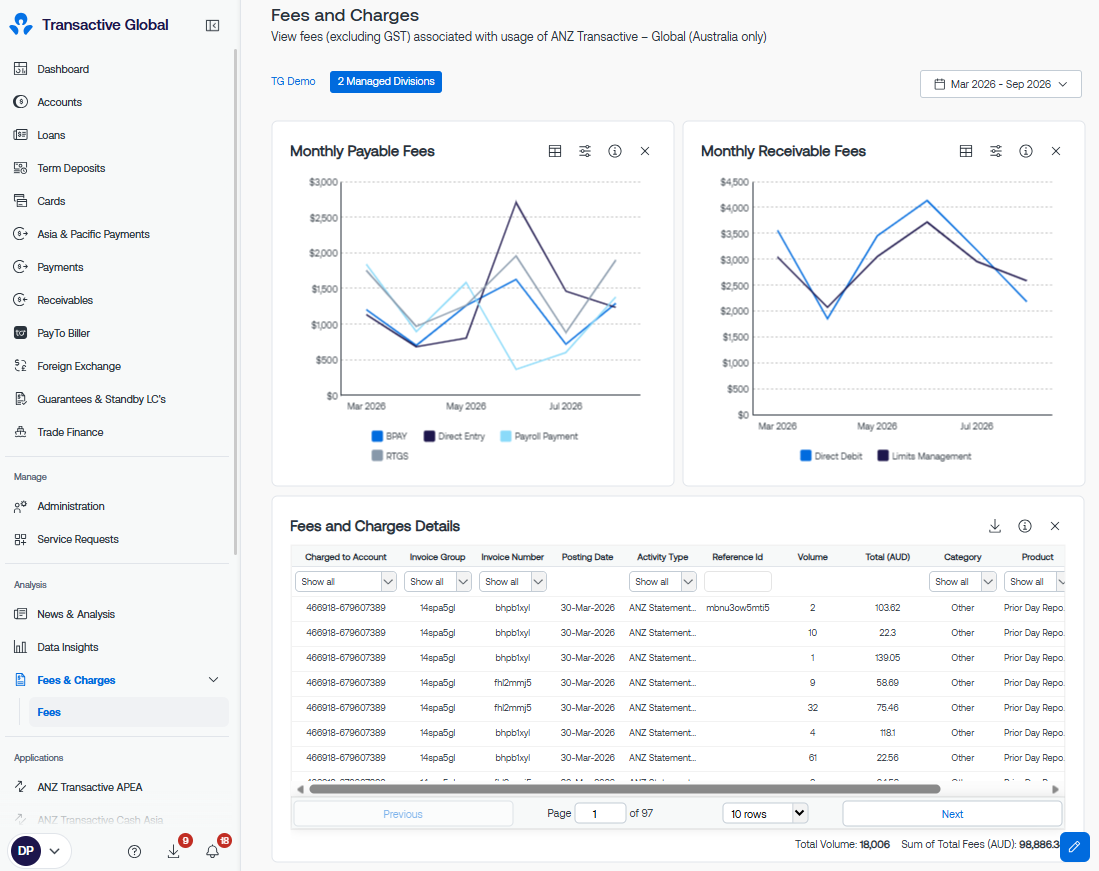Toggle Direct Debit series in receivable legend
1099x871 pixels.
pos(831,456)
